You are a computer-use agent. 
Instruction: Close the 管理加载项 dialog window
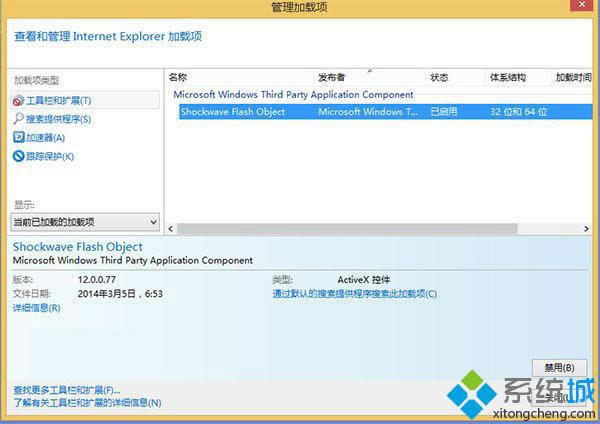click(582, 5)
